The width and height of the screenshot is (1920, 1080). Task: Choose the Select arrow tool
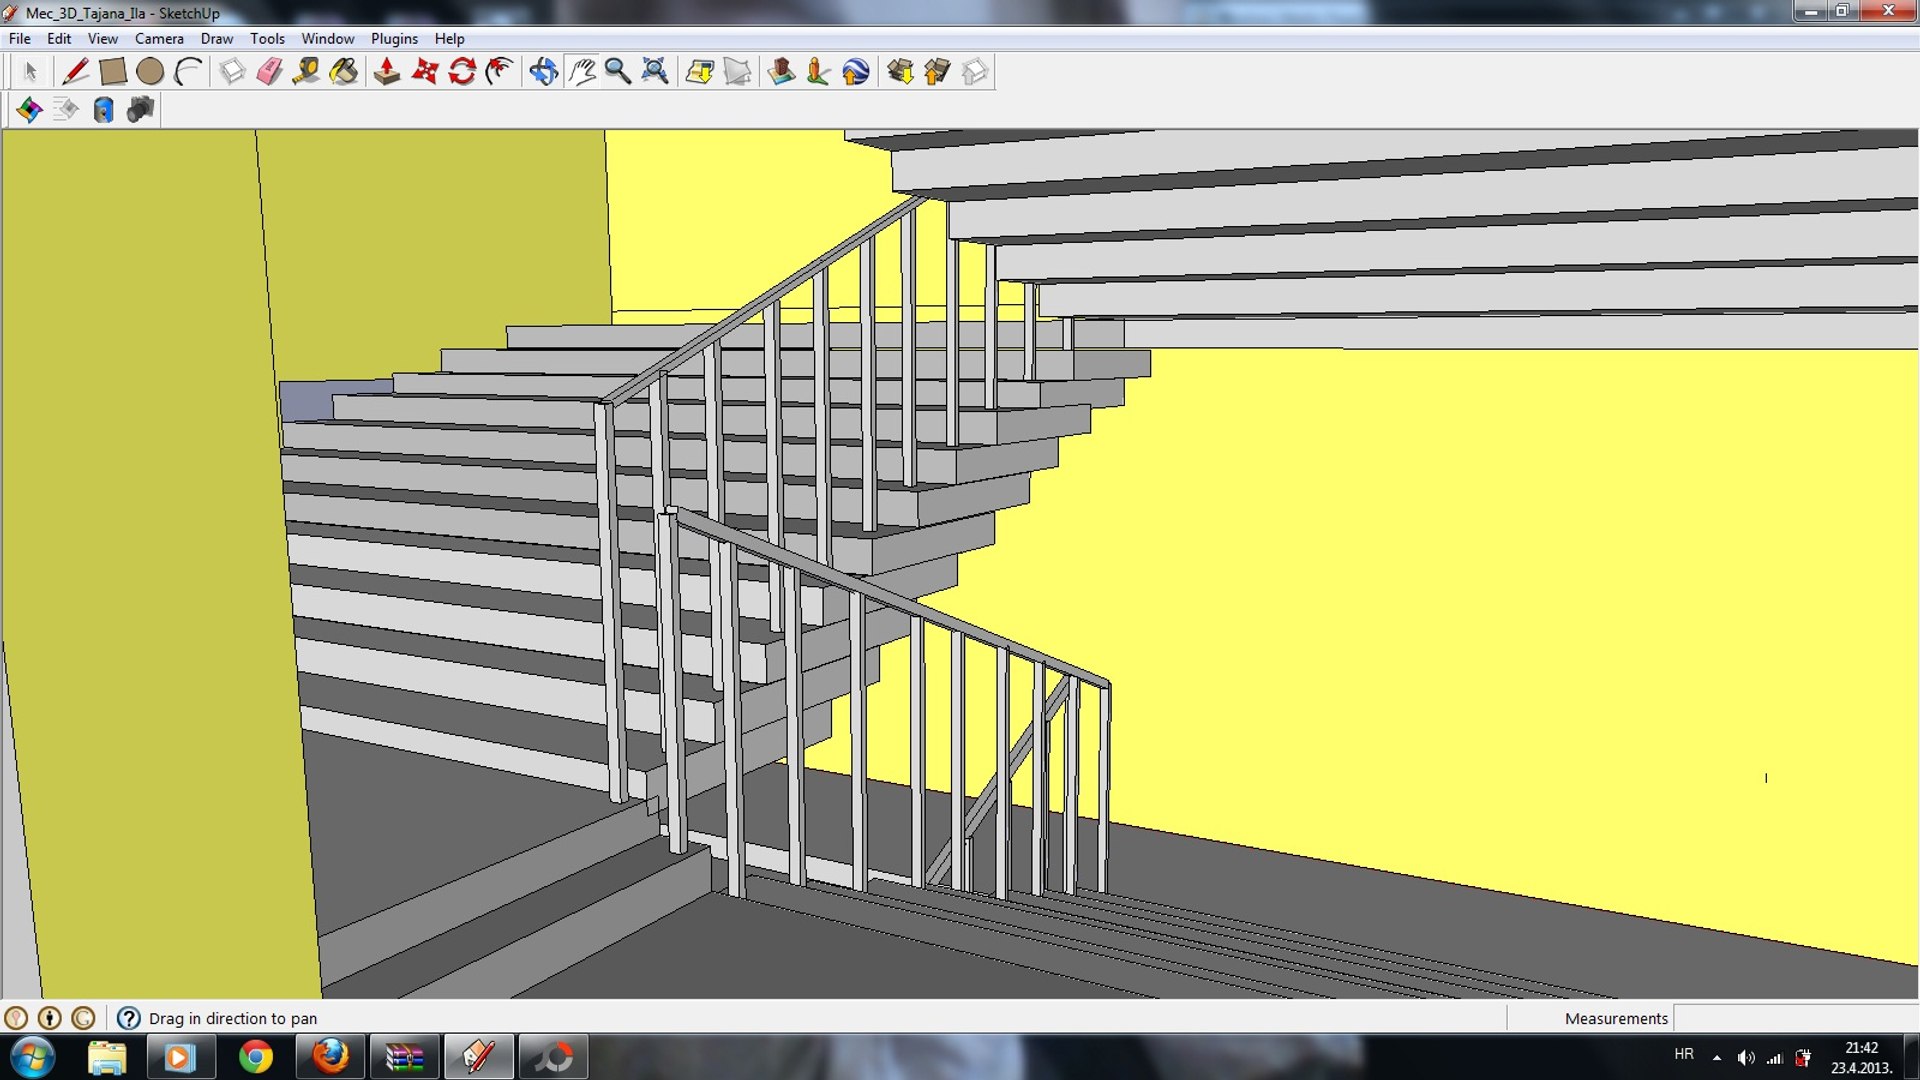point(30,72)
